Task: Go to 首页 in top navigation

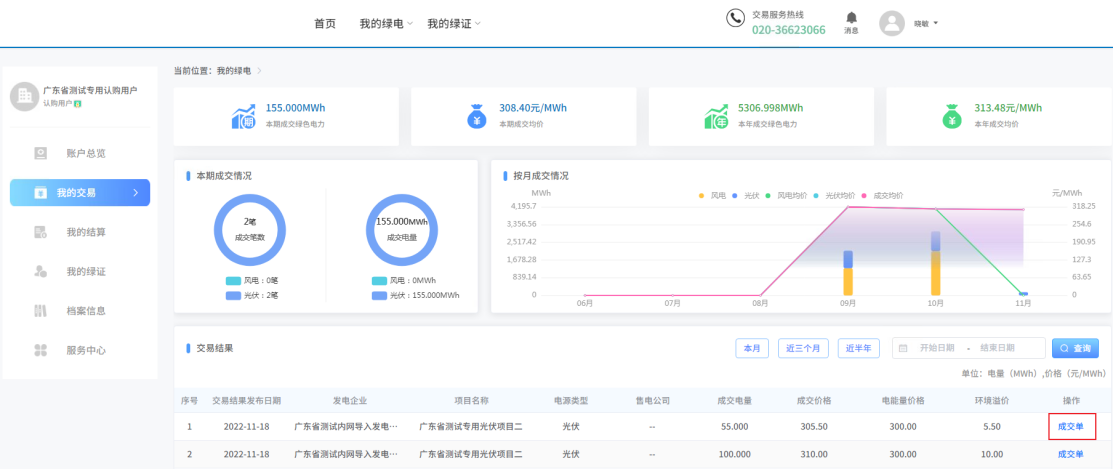Action: click(325, 23)
